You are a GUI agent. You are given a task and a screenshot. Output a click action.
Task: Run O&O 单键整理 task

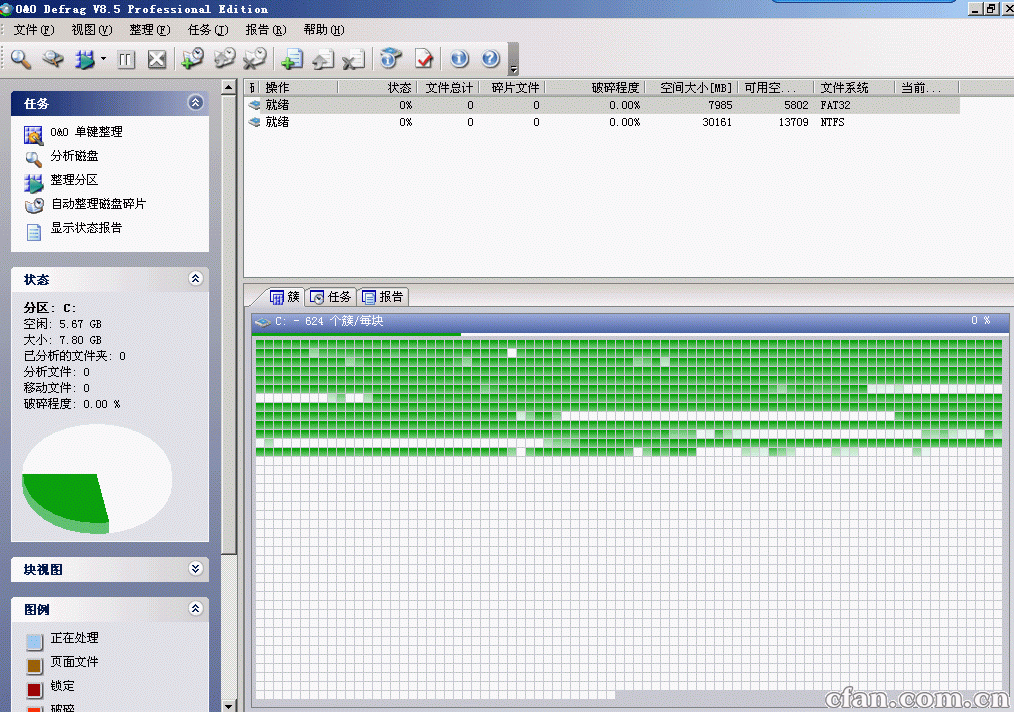point(86,132)
